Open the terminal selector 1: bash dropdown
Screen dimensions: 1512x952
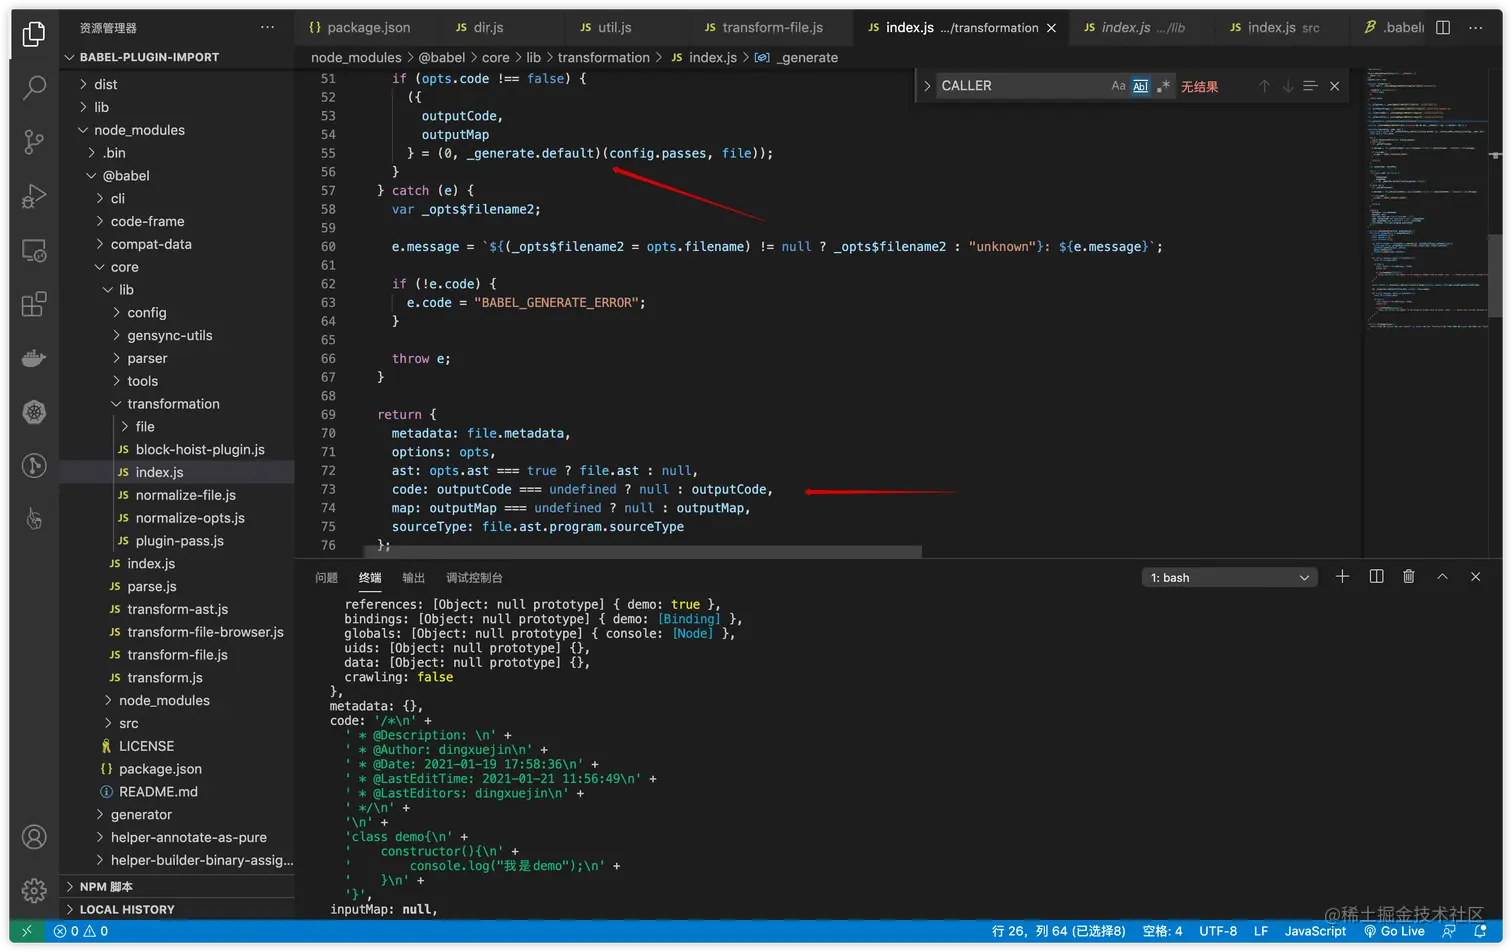click(x=1230, y=577)
